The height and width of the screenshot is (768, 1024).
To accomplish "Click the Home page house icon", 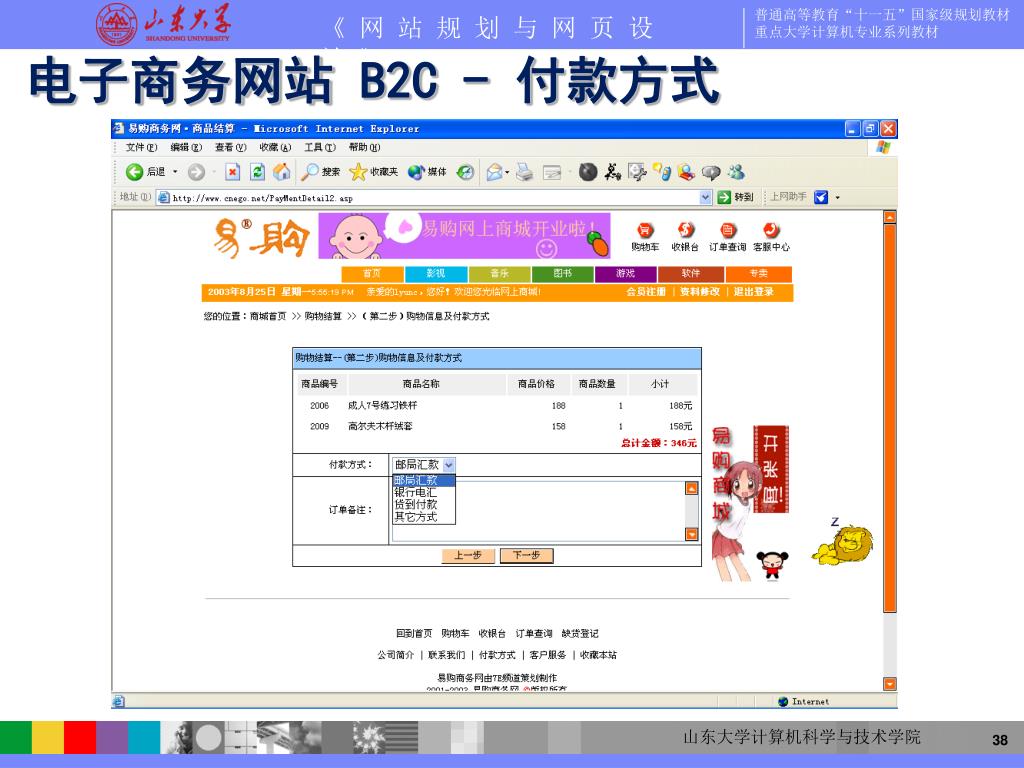I will click(x=281, y=172).
